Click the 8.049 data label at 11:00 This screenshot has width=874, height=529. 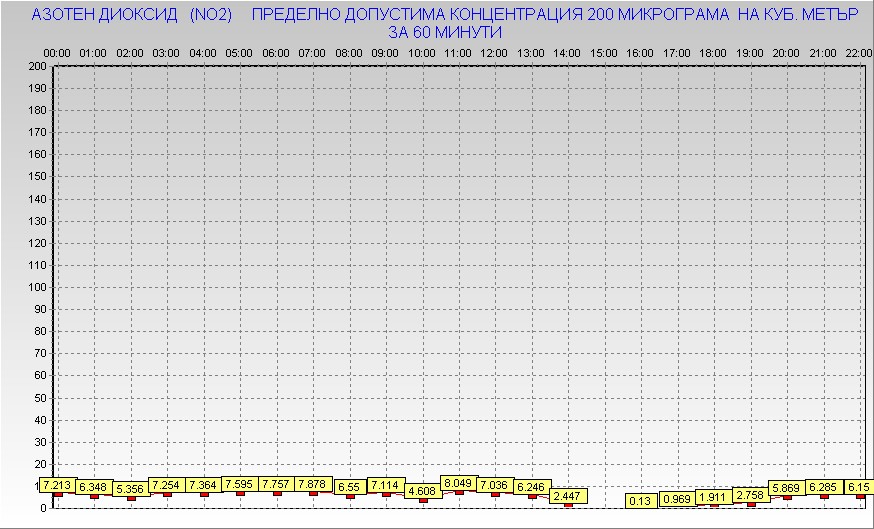(459, 483)
